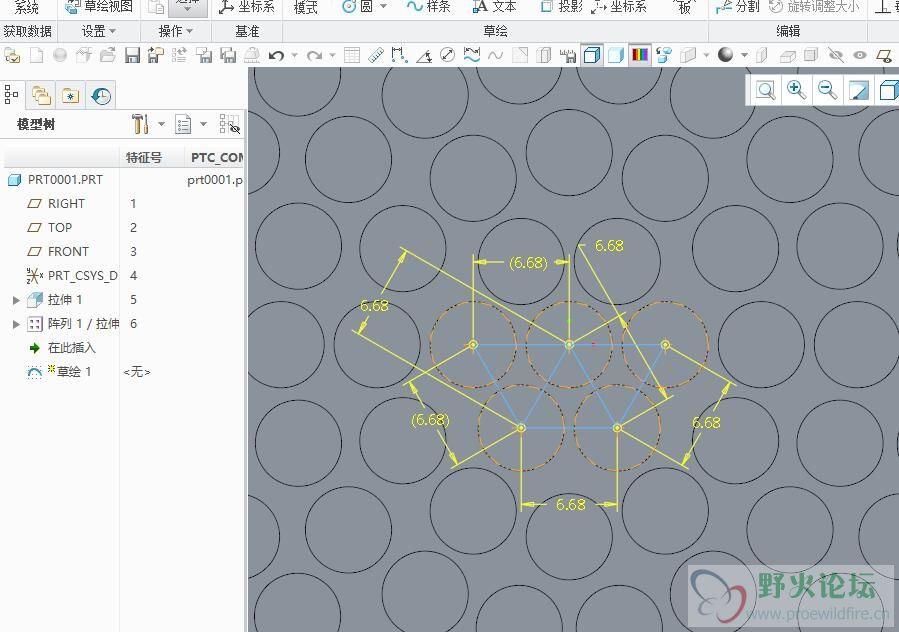Click the 获取数据 group label
Image resolution: width=899 pixels, height=632 pixels.
28,31
